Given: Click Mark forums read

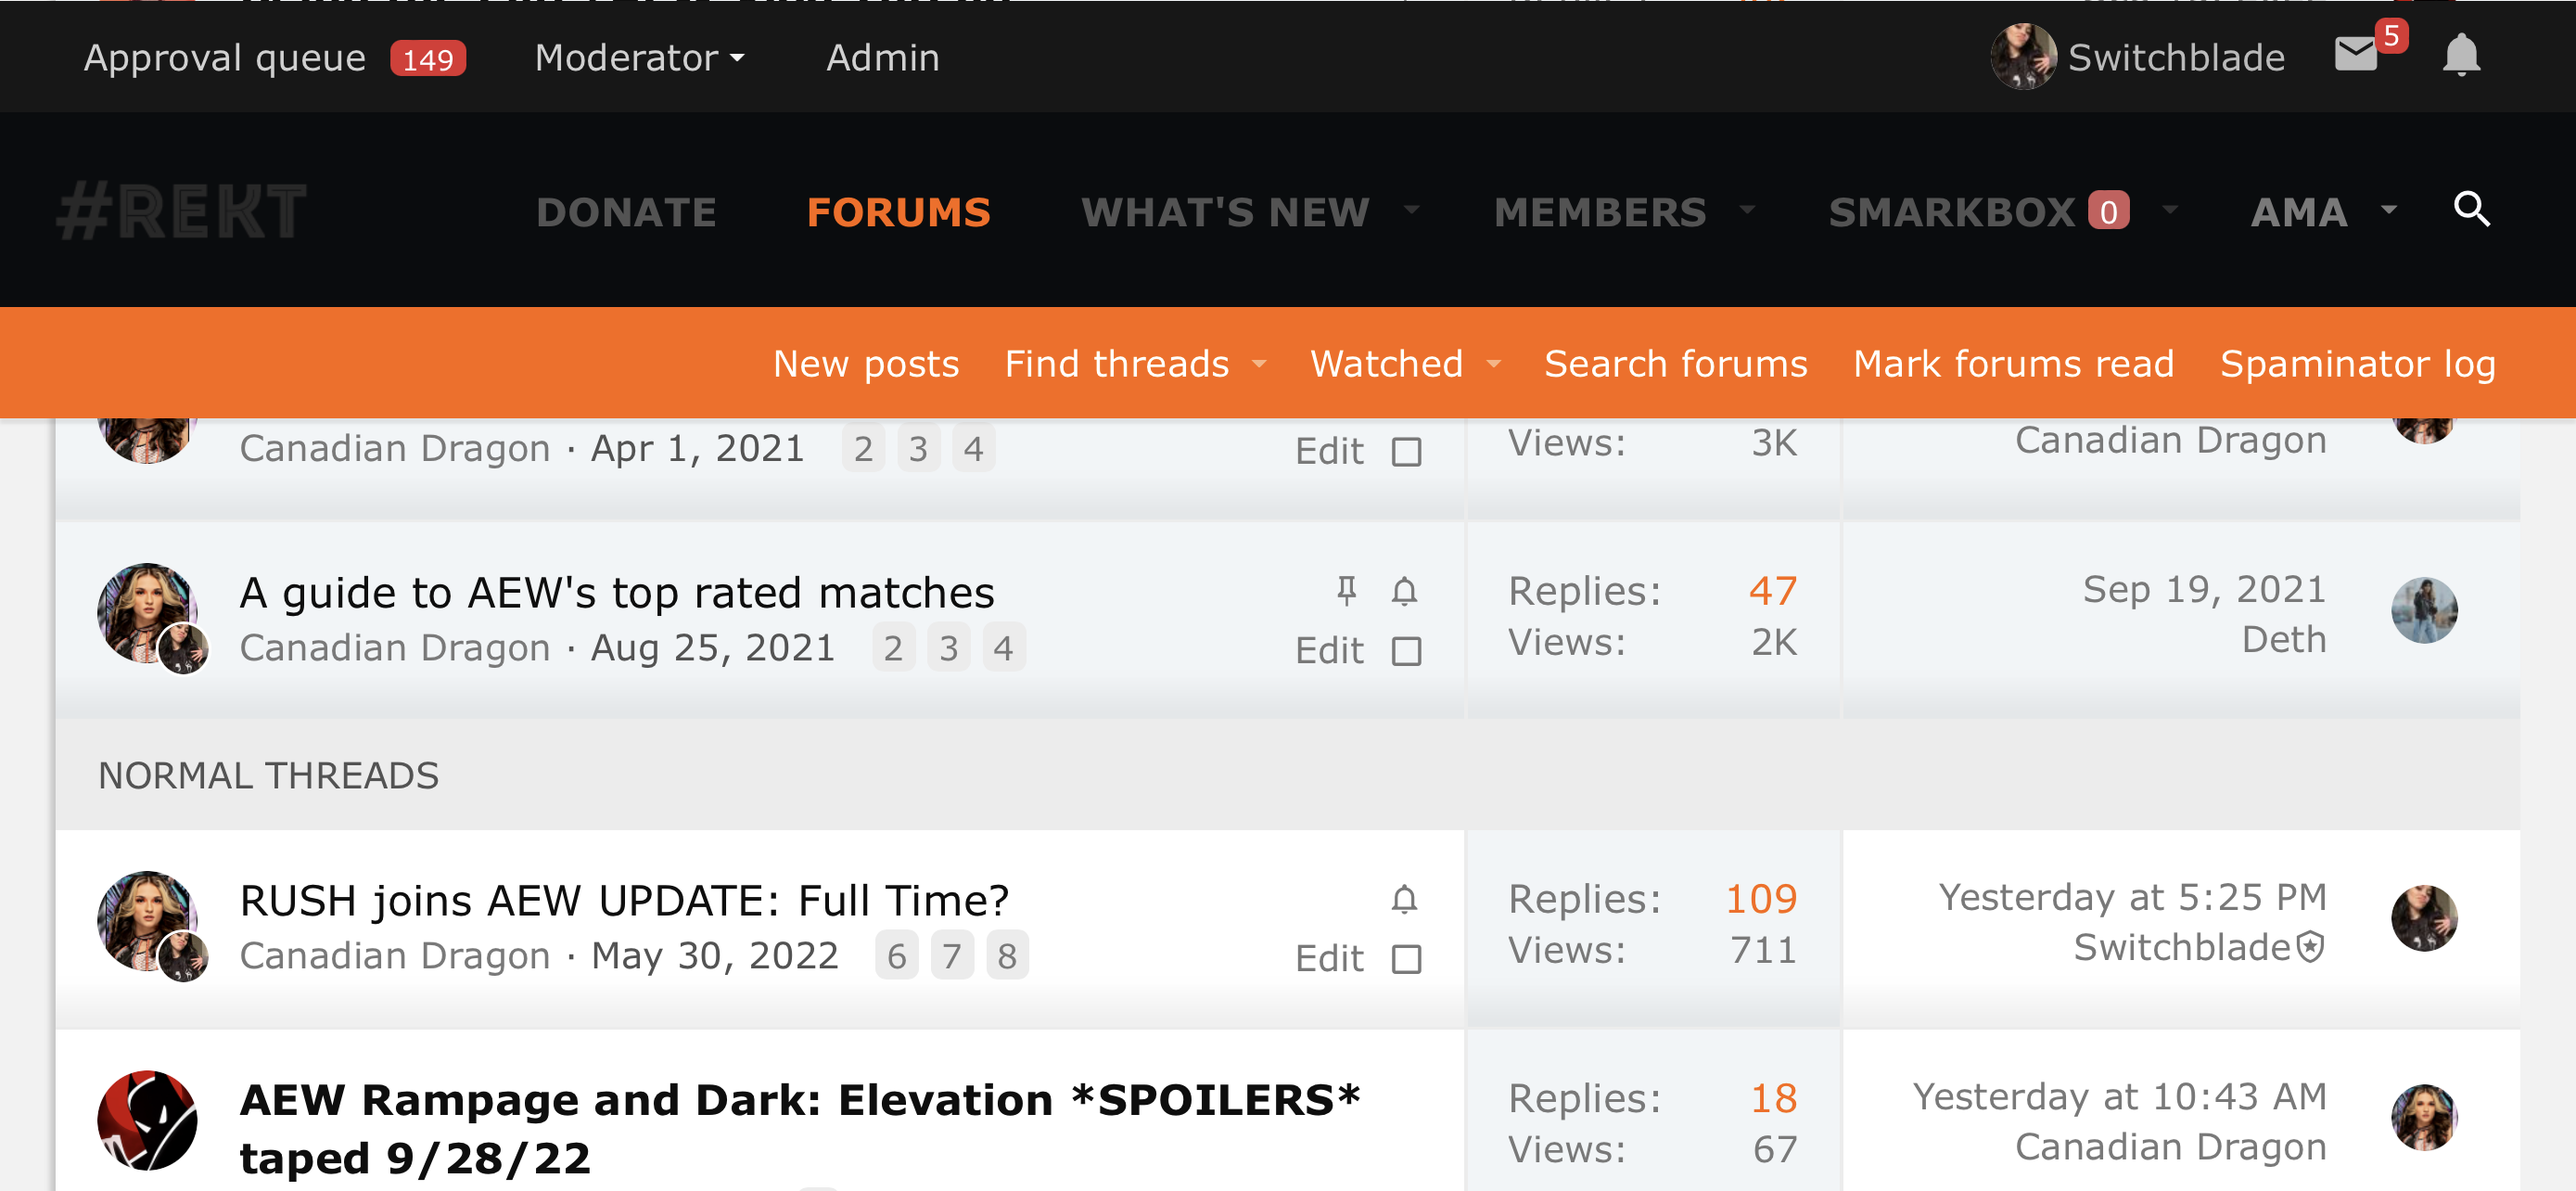Looking at the screenshot, I should [2013, 364].
